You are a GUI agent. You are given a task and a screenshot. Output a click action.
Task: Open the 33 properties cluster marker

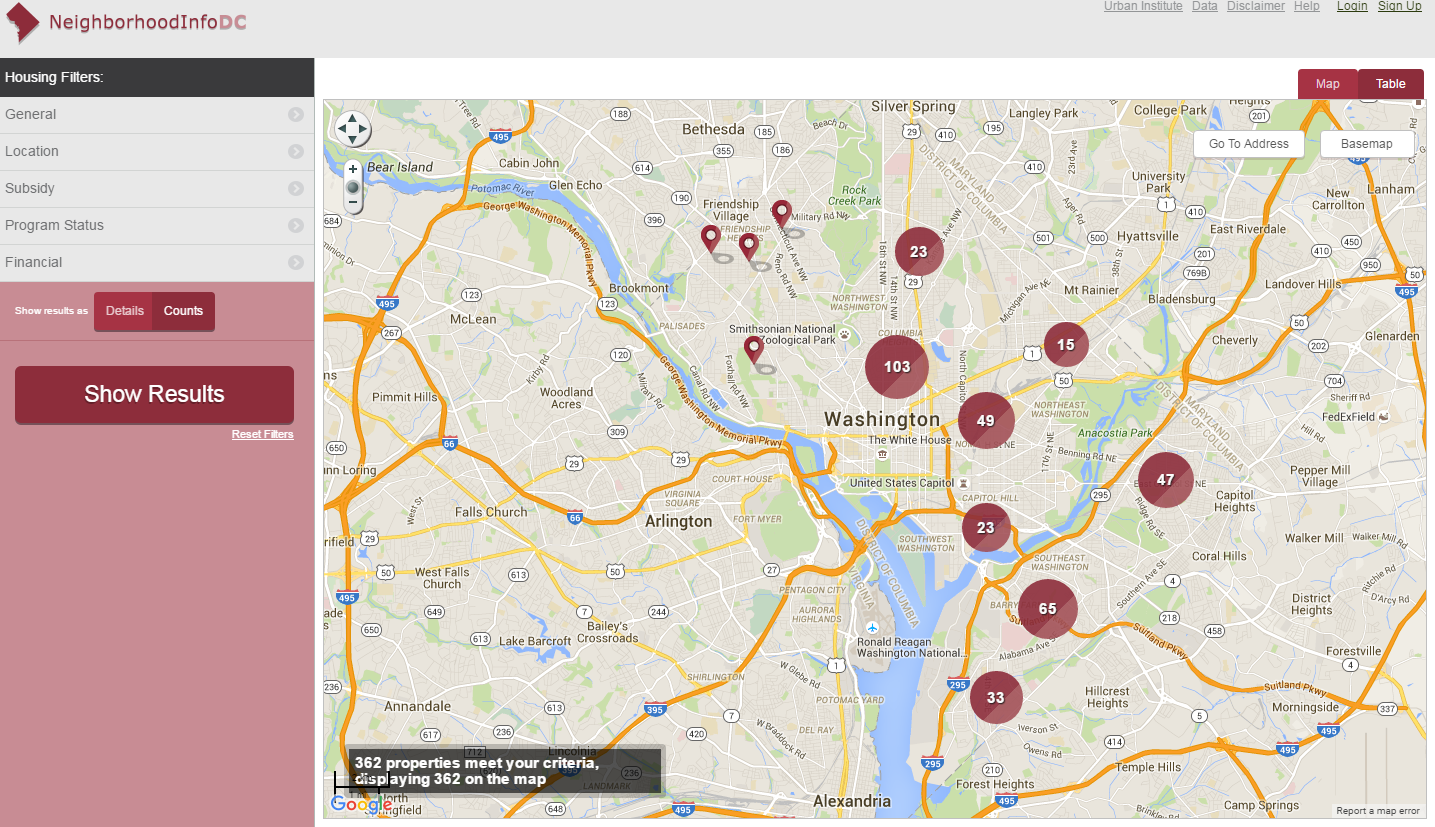click(x=996, y=698)
